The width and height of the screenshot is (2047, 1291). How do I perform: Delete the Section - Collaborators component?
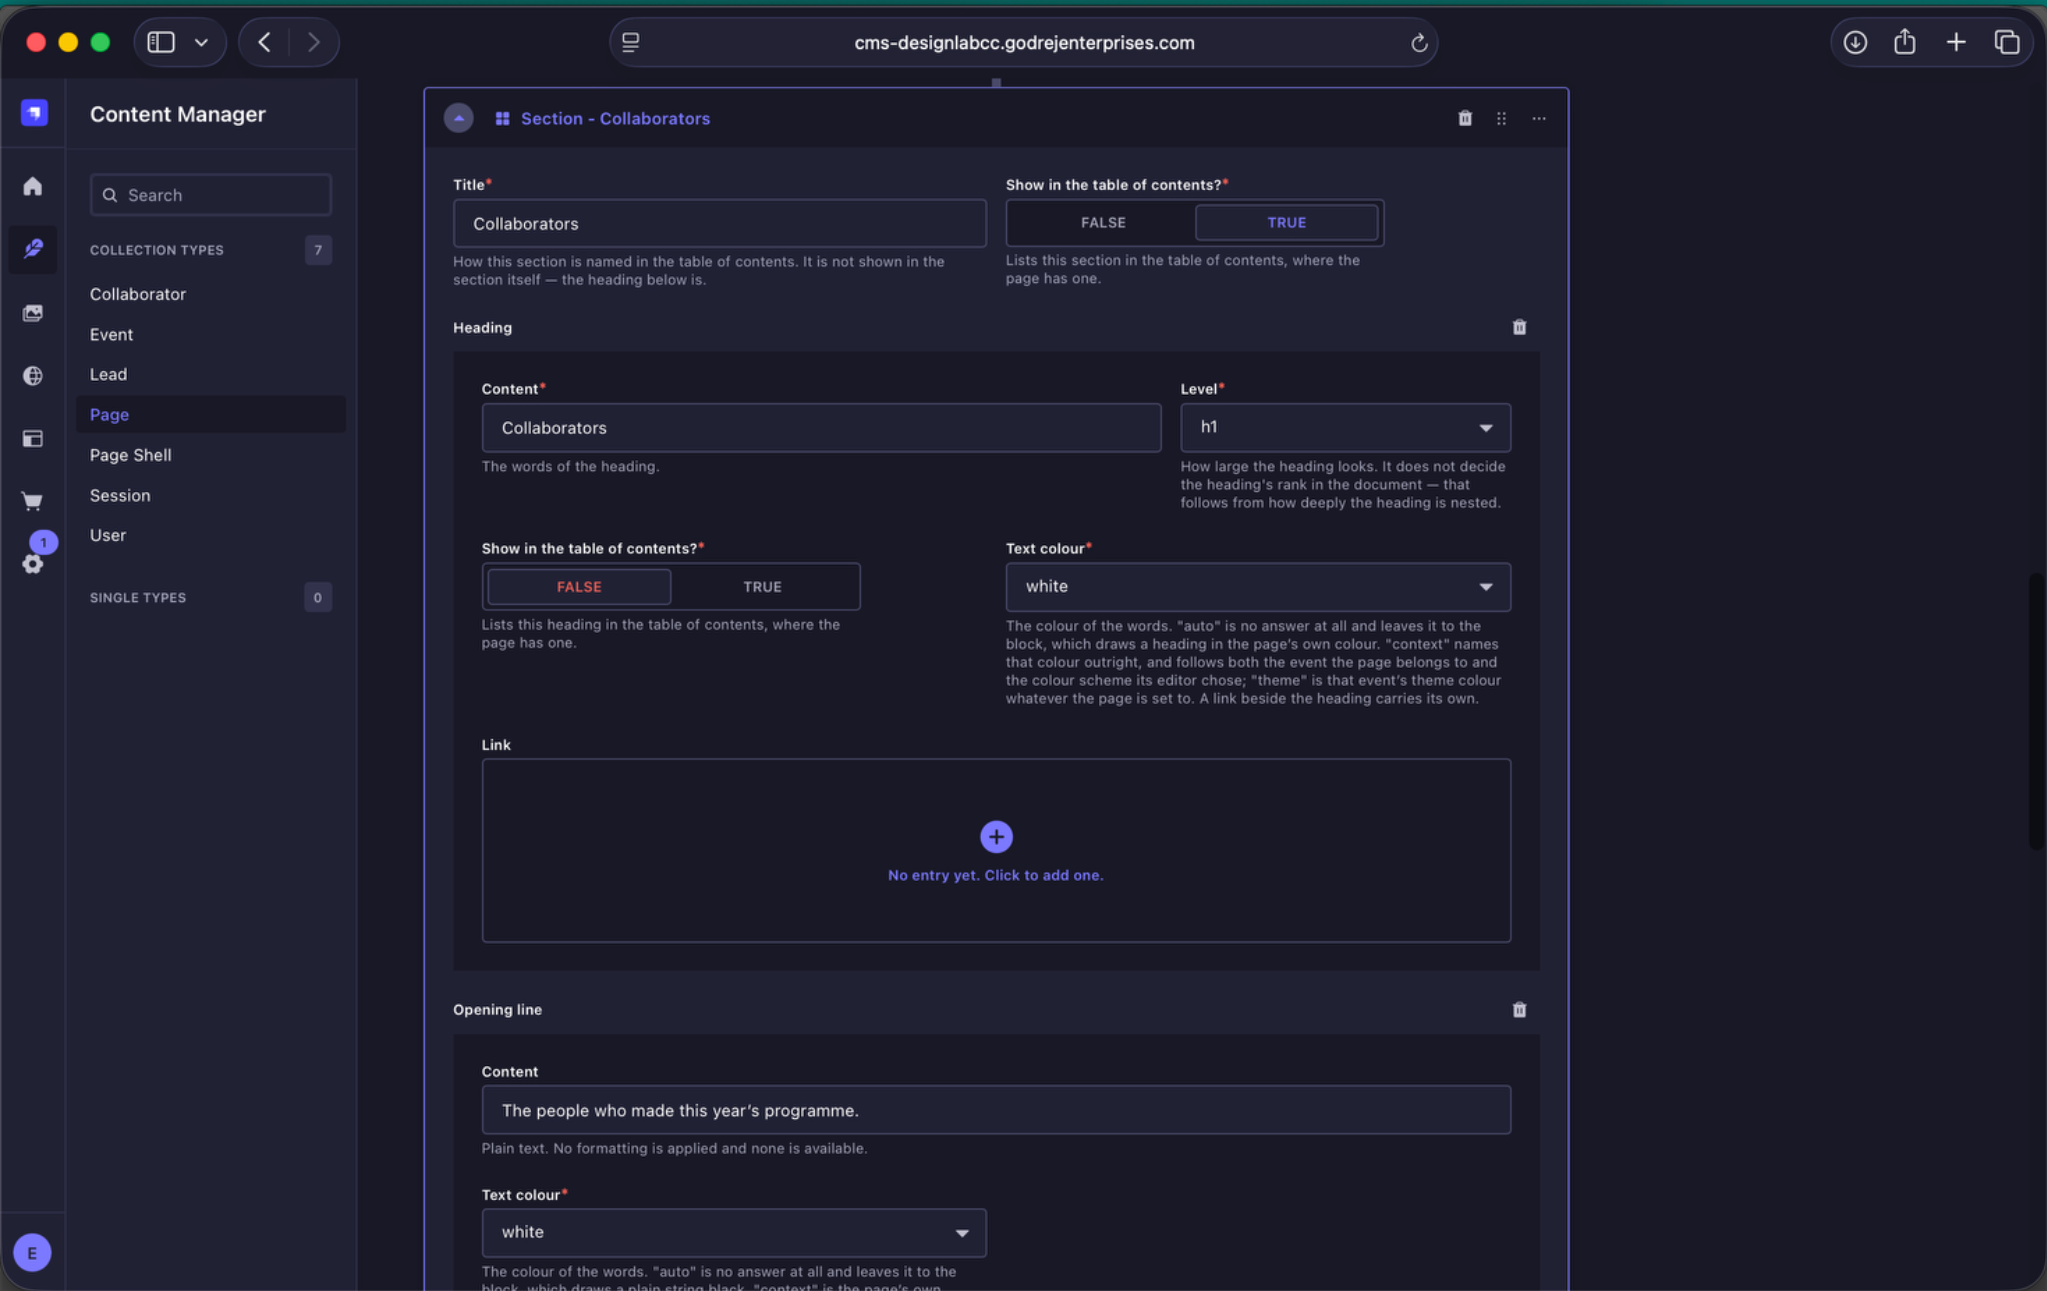pos(1465,118)
